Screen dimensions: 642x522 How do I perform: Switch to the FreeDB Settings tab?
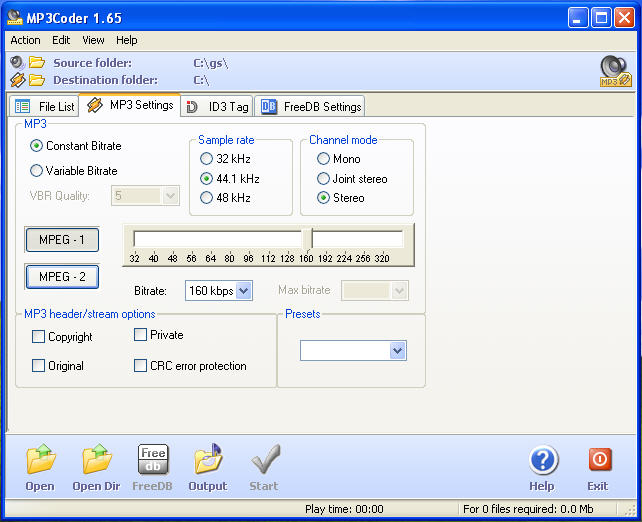pyautogui.click(x=310, y=106)
